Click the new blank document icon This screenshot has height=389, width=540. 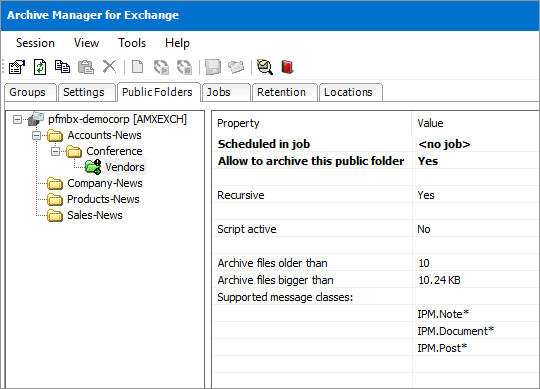click(138, 67)
